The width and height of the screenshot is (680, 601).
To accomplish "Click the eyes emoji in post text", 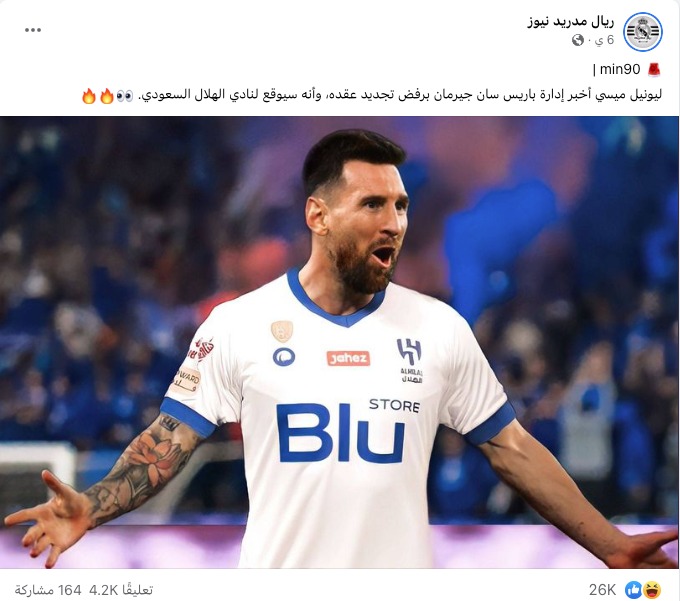I will (x=125, y=95).
